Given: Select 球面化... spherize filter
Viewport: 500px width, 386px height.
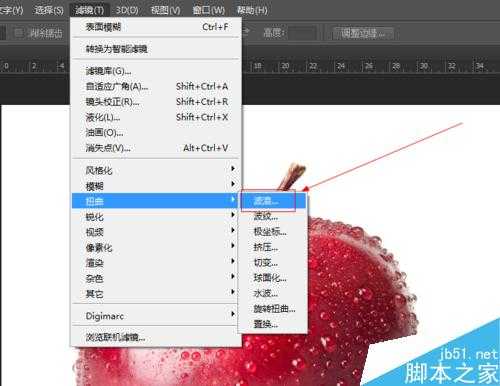Looking at the screenshot, I should pos(273,278).
